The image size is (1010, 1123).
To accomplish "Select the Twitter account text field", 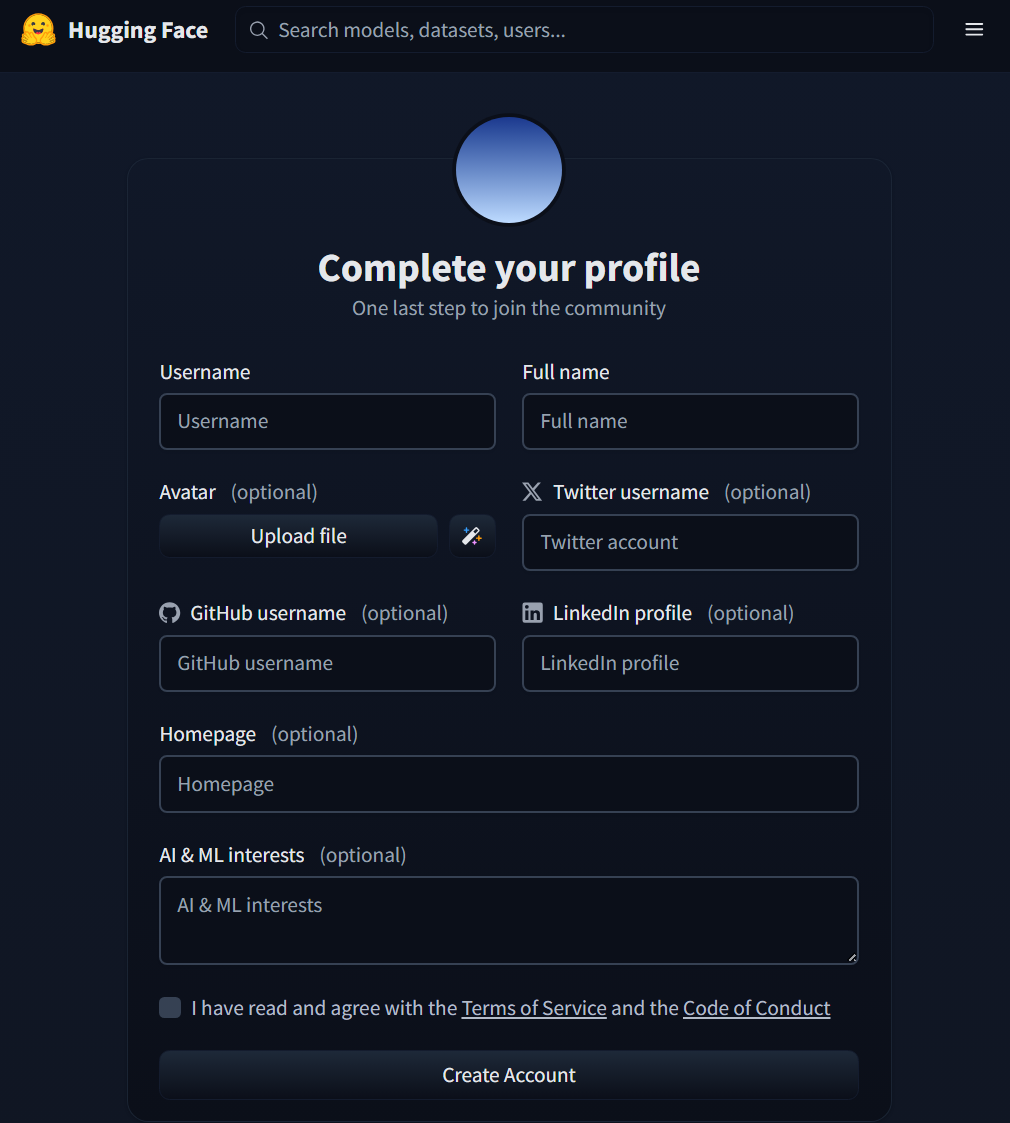I will pos(690,542).
